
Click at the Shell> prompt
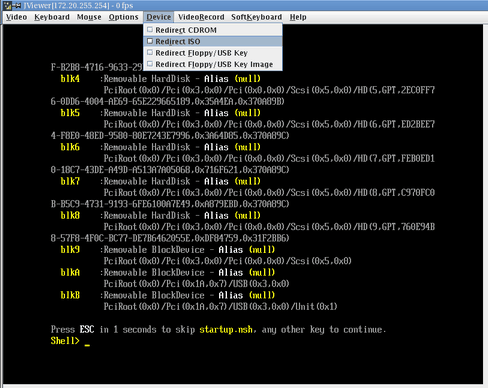coord(65,341)
